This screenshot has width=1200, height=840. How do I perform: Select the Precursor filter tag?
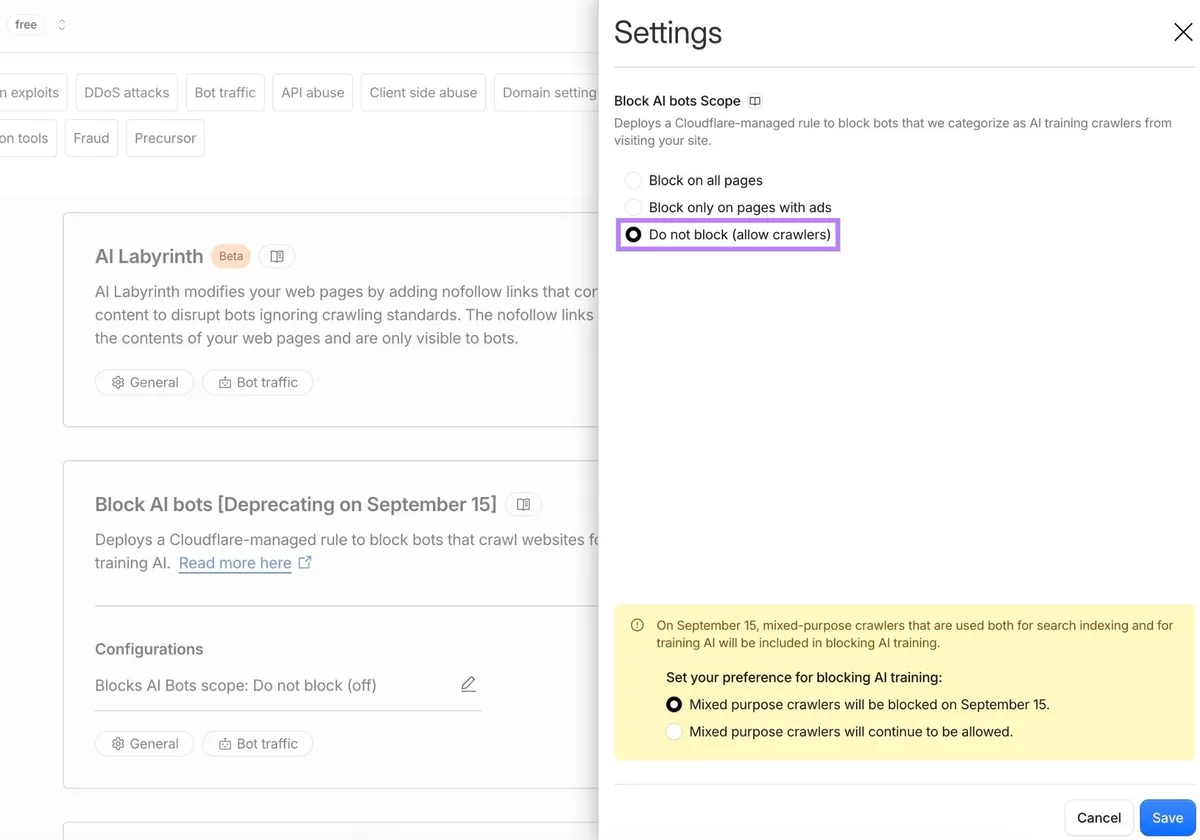click(165, 138)
